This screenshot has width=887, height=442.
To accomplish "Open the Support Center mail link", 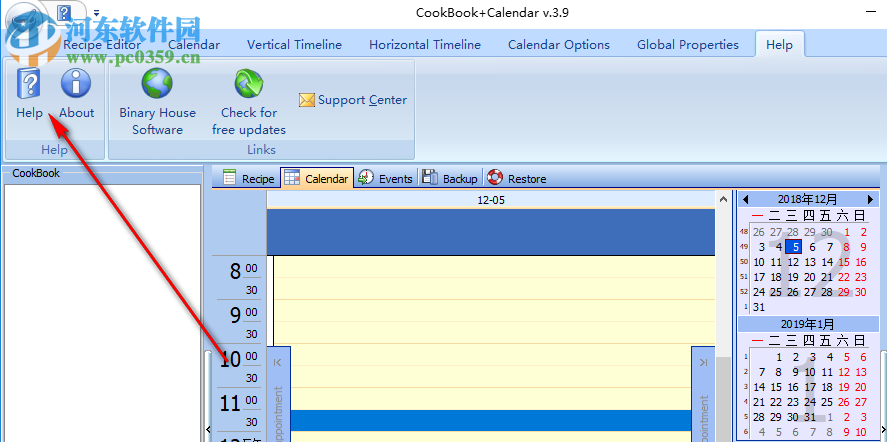I will point(353,100).
